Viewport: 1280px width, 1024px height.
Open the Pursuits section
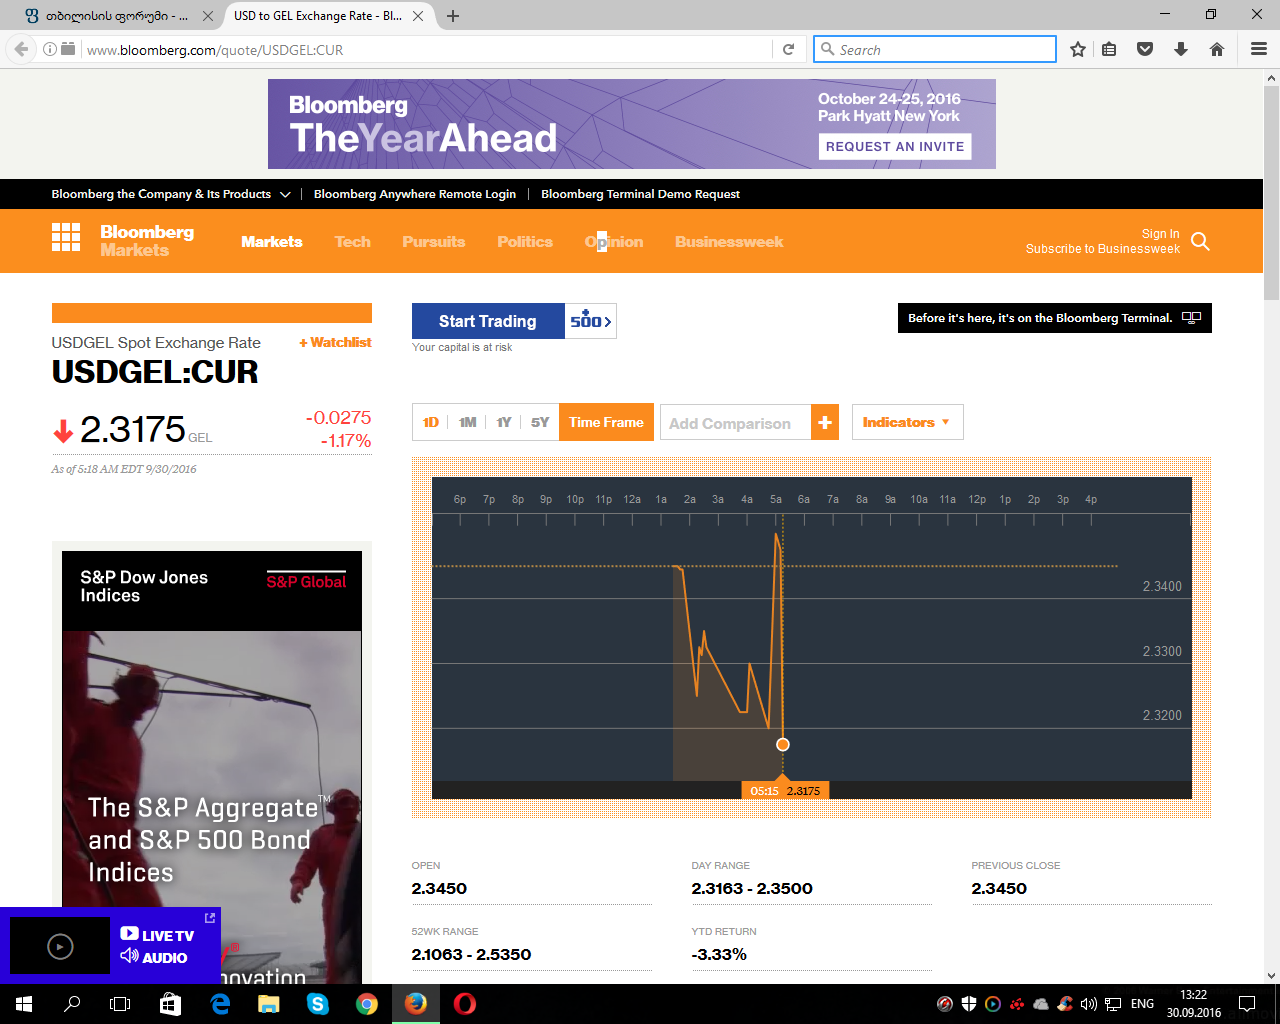coord(434,241)
